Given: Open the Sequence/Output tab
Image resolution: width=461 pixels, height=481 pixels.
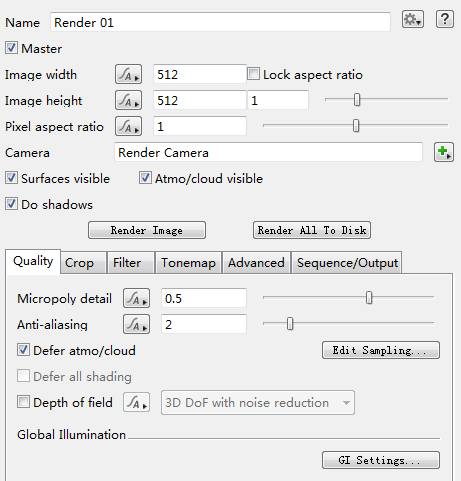Looking at the screenshot, I should [x=347, y=263].
